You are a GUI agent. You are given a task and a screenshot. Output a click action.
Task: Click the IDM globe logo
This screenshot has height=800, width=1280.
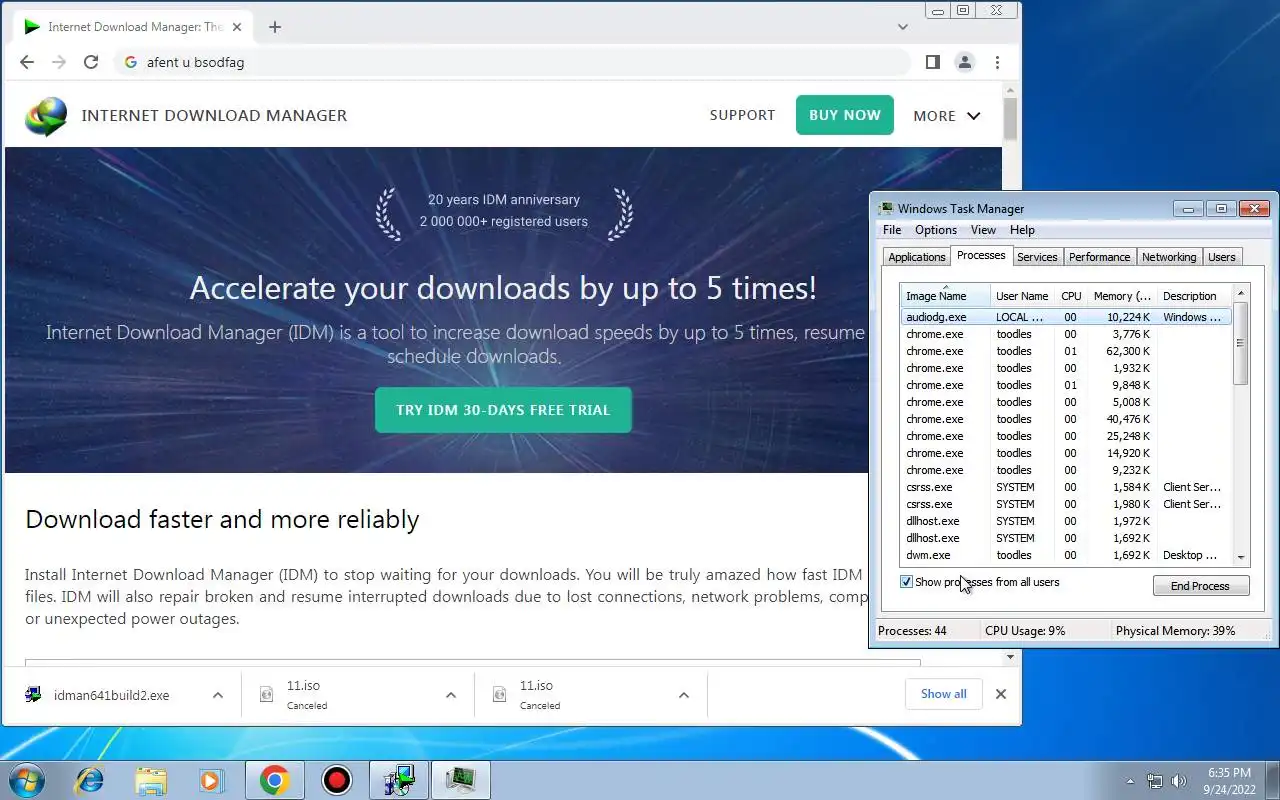pyautogui.click(x=46, y=116)
